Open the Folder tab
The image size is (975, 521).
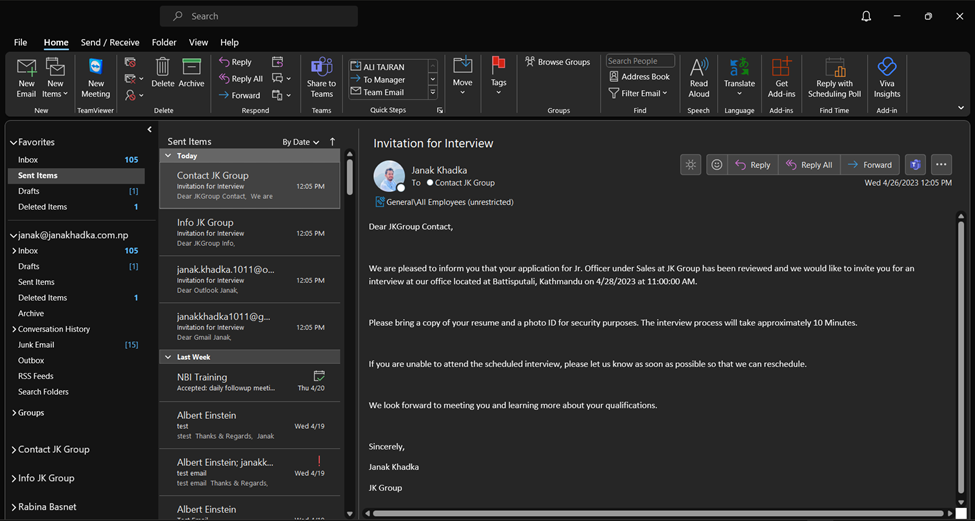(164, 42)
